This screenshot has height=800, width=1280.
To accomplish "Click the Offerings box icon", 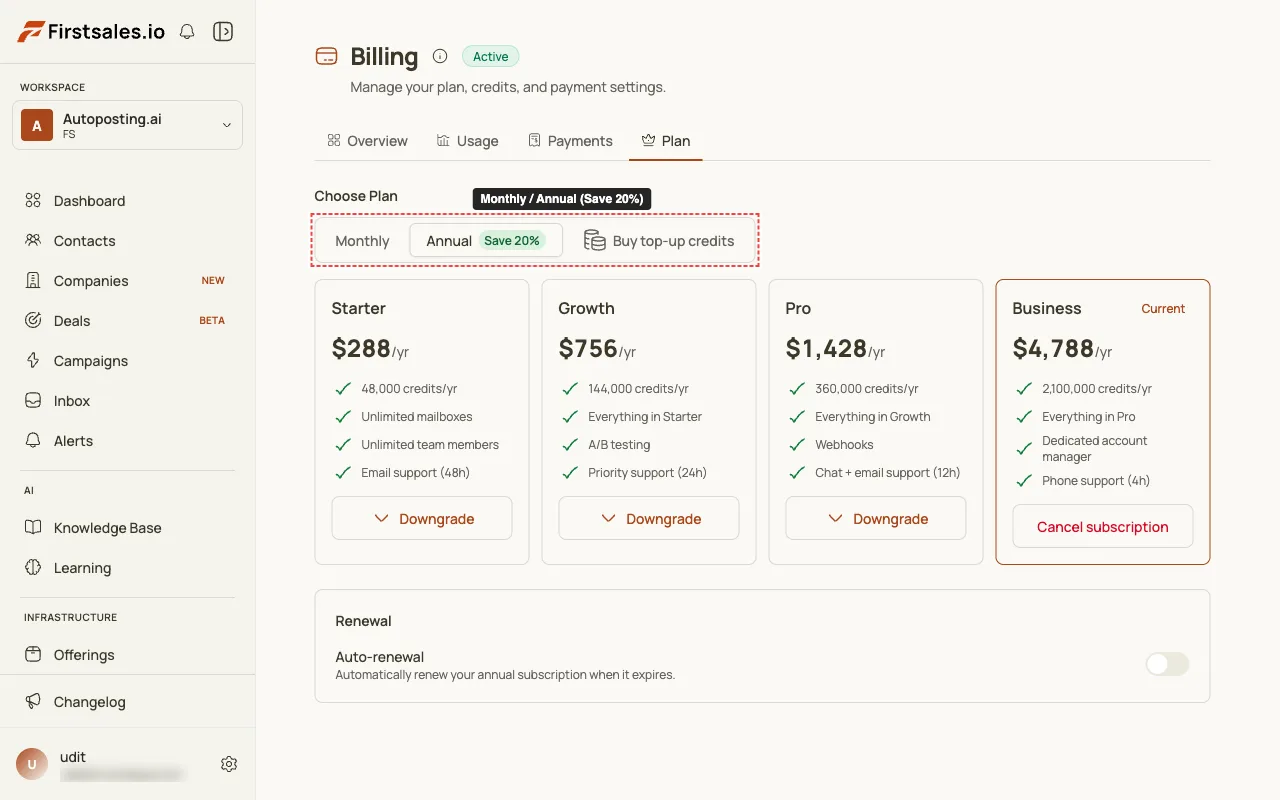I will (x=33, y=655).
